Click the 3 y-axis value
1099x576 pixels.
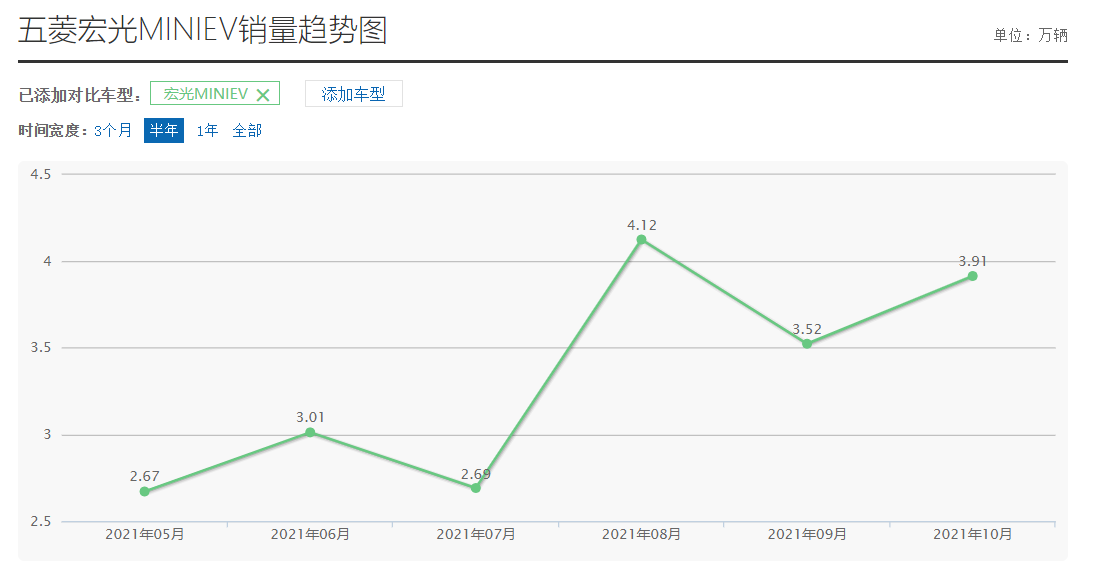pos(47,435)
